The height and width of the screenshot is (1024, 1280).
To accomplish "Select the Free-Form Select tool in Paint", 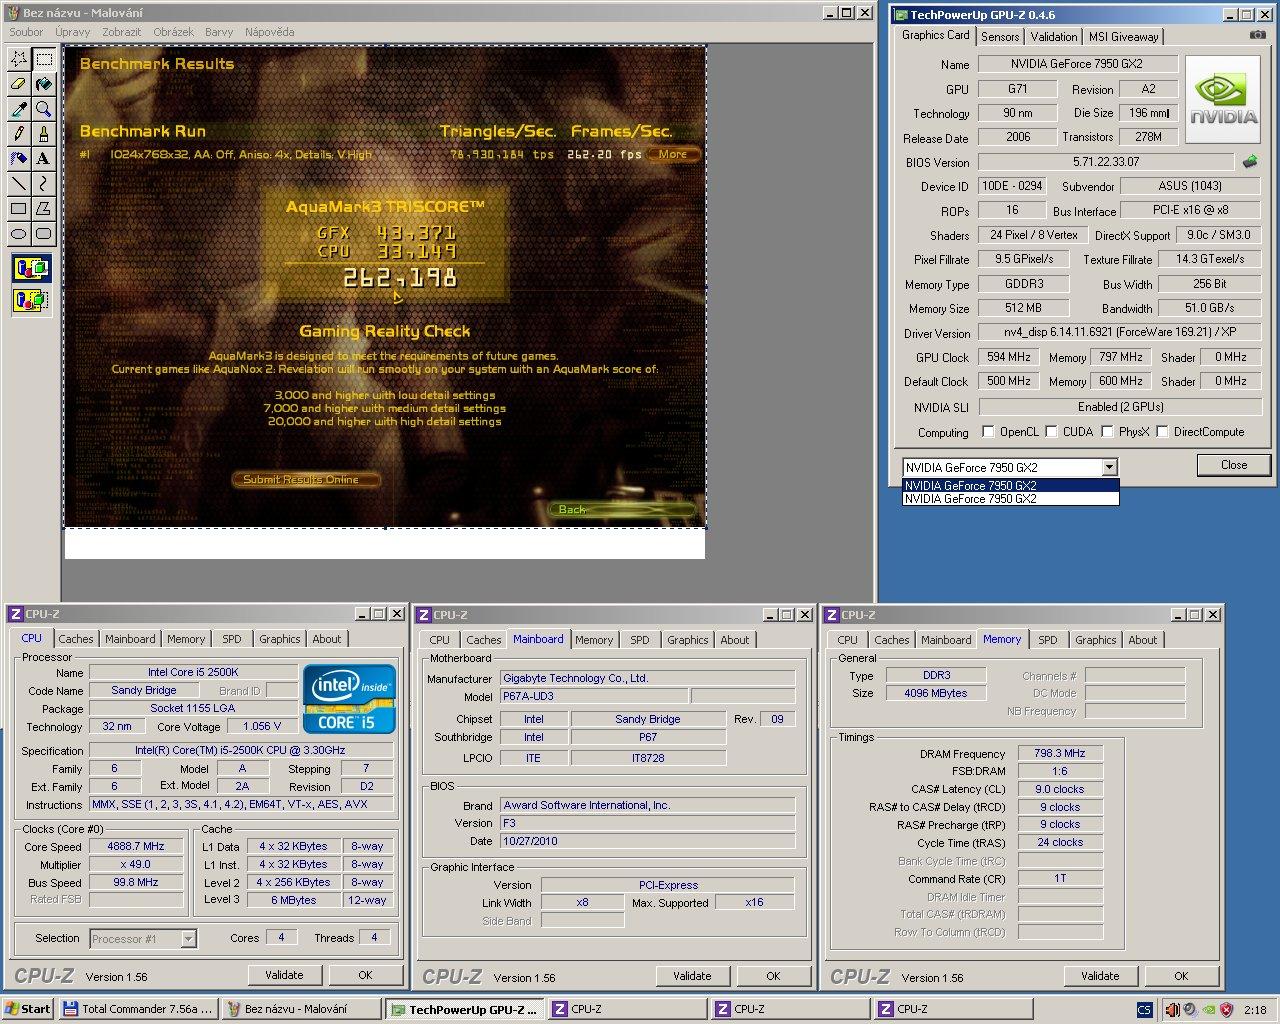I will pyautogui.click(x=19, y=59).
